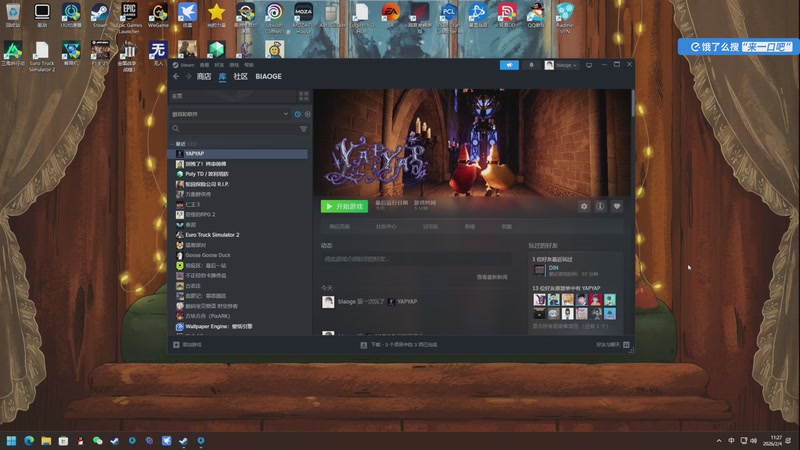Go back with Steam's back arrow
Viewport: 800px width, 450px height.
176,77
